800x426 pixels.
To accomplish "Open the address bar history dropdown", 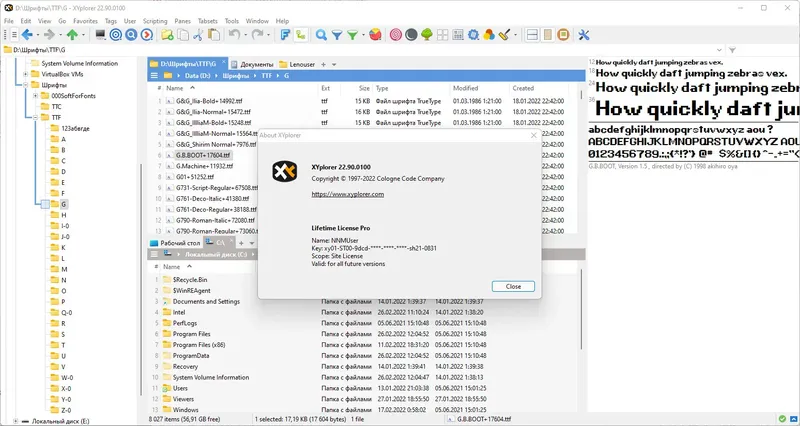I will 719,50.
